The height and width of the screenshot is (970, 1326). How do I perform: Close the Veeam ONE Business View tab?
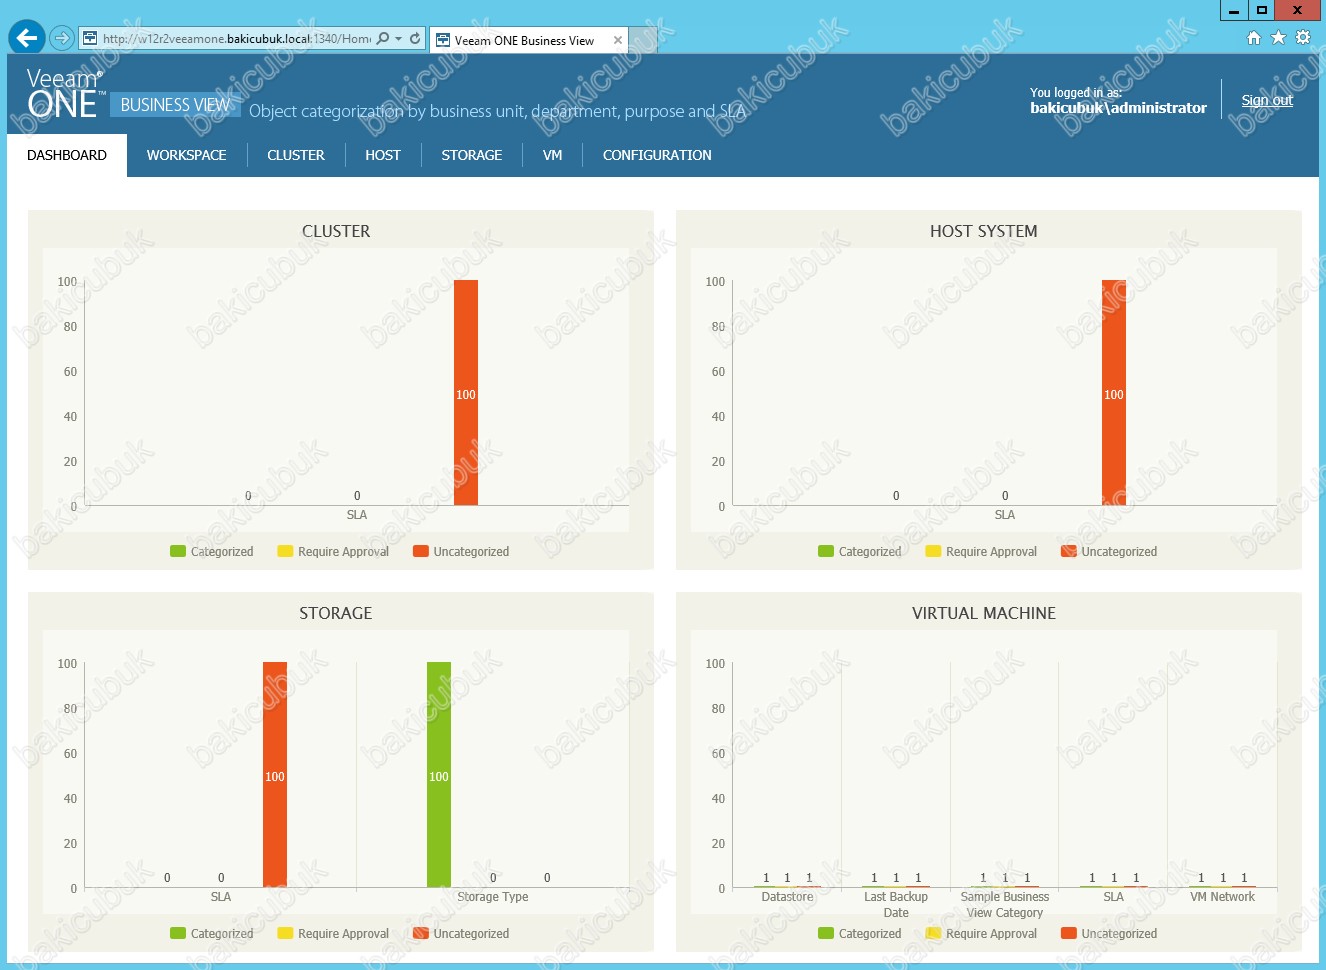coord(618,41)
